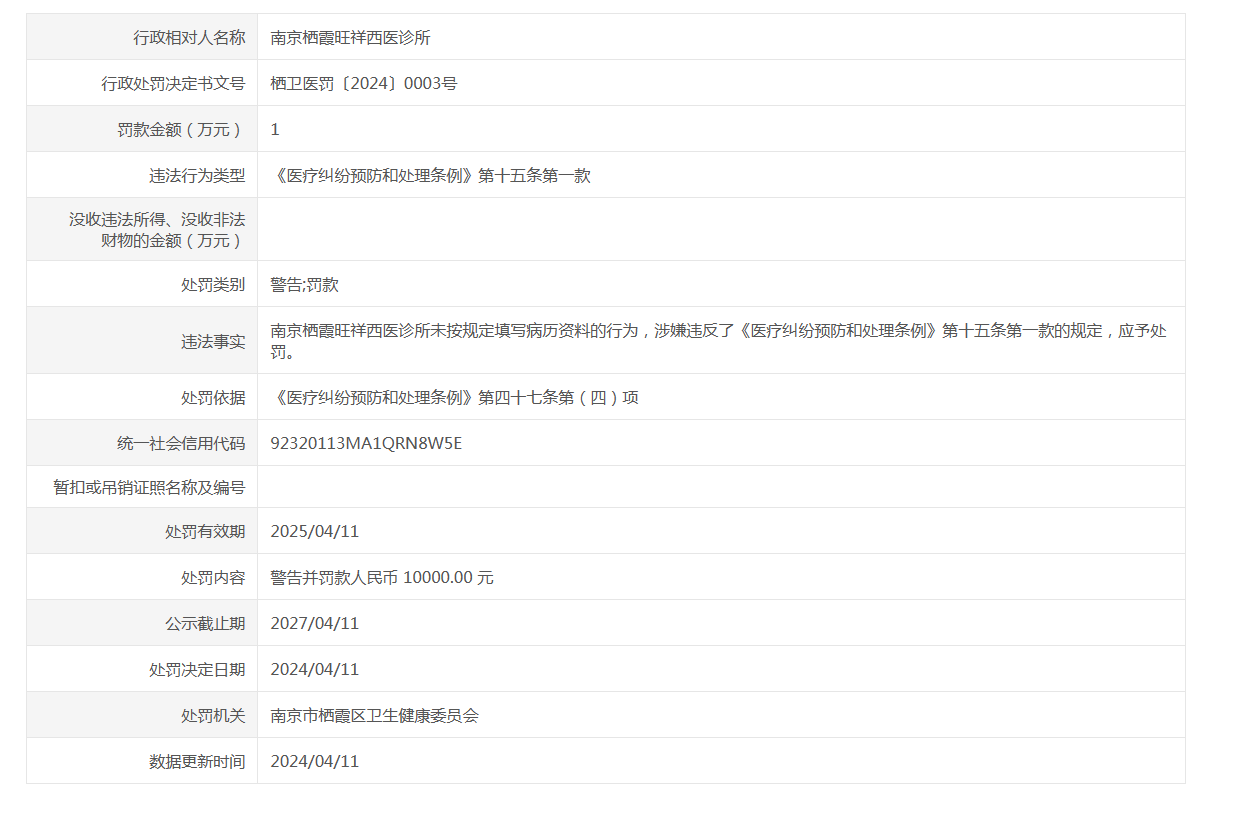The image size is (1235, 822).
Task: Select the credit code 92320113MA1QRN8W5E
Action: (366, 444)
